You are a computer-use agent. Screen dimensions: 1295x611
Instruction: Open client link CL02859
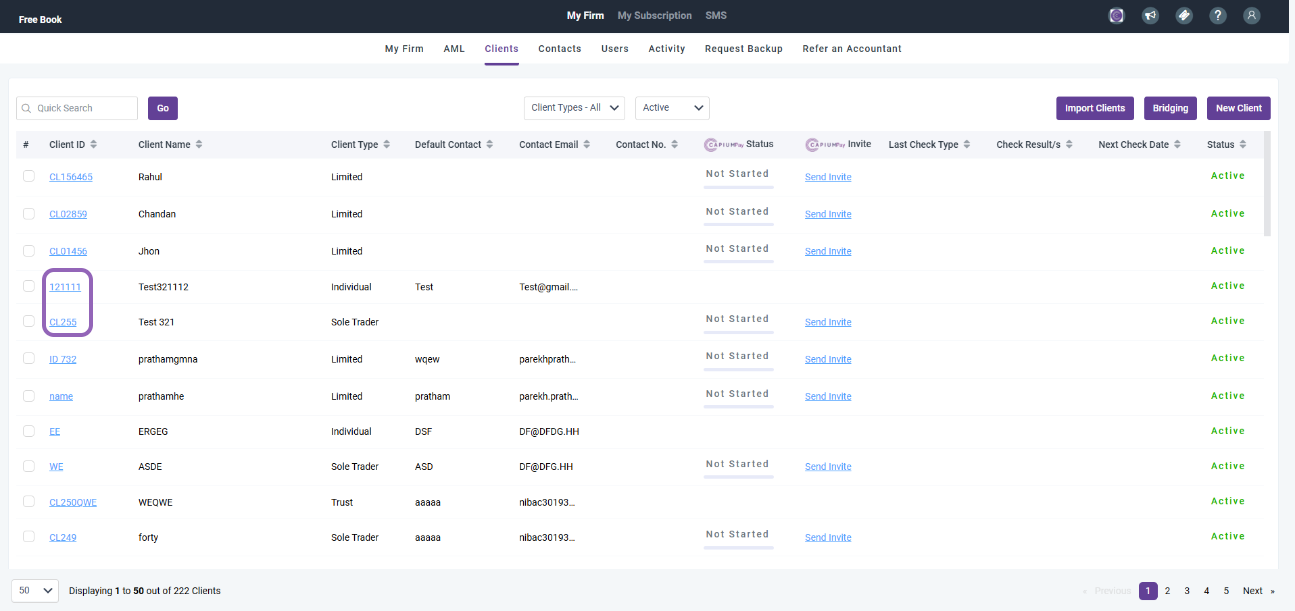pos(68,214)
